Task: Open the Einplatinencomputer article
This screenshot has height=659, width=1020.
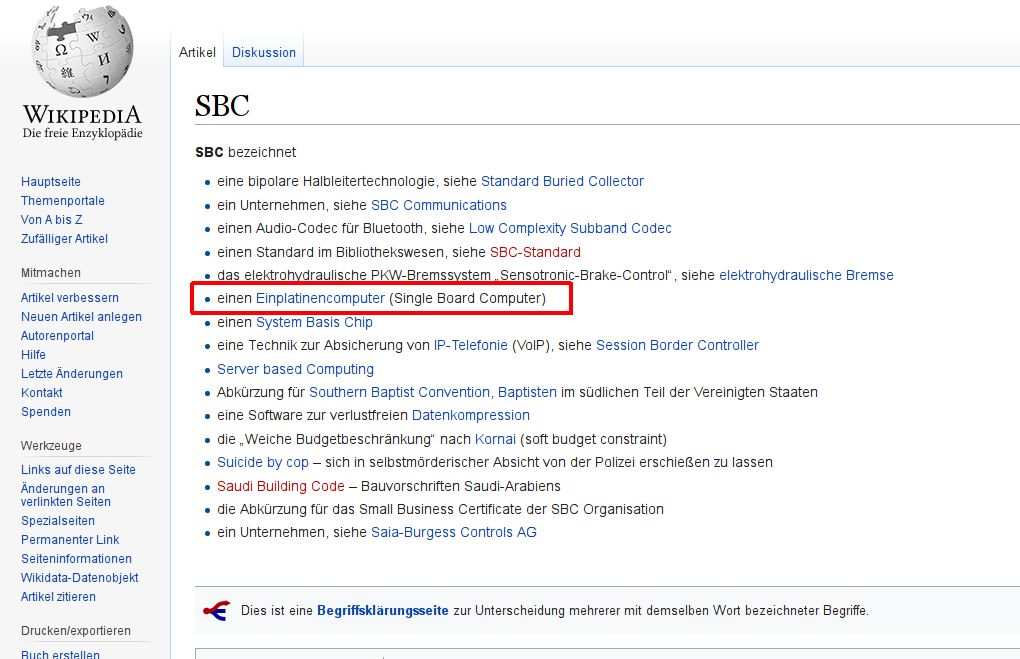Action: click(320, 298)
